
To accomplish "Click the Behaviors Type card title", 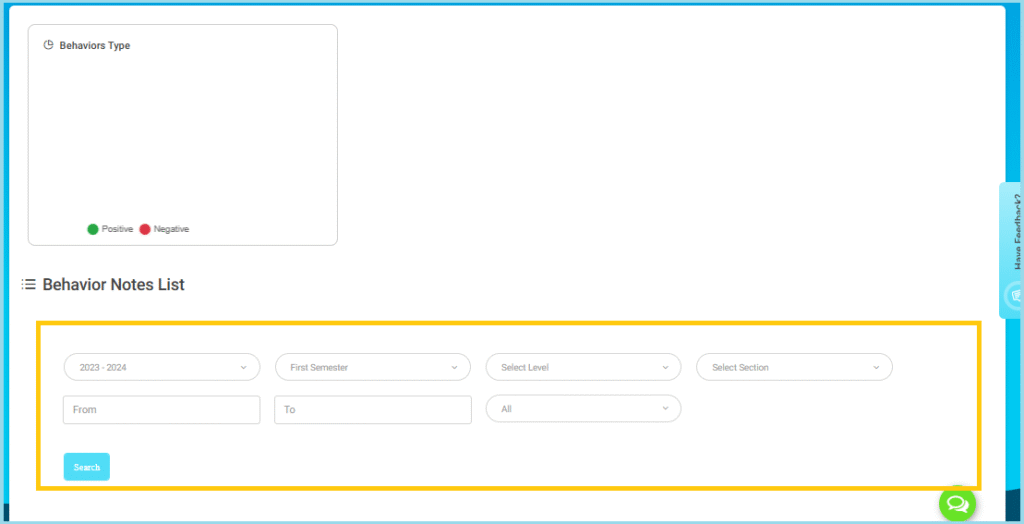I will pyautogui.click(x=95, y=46).
